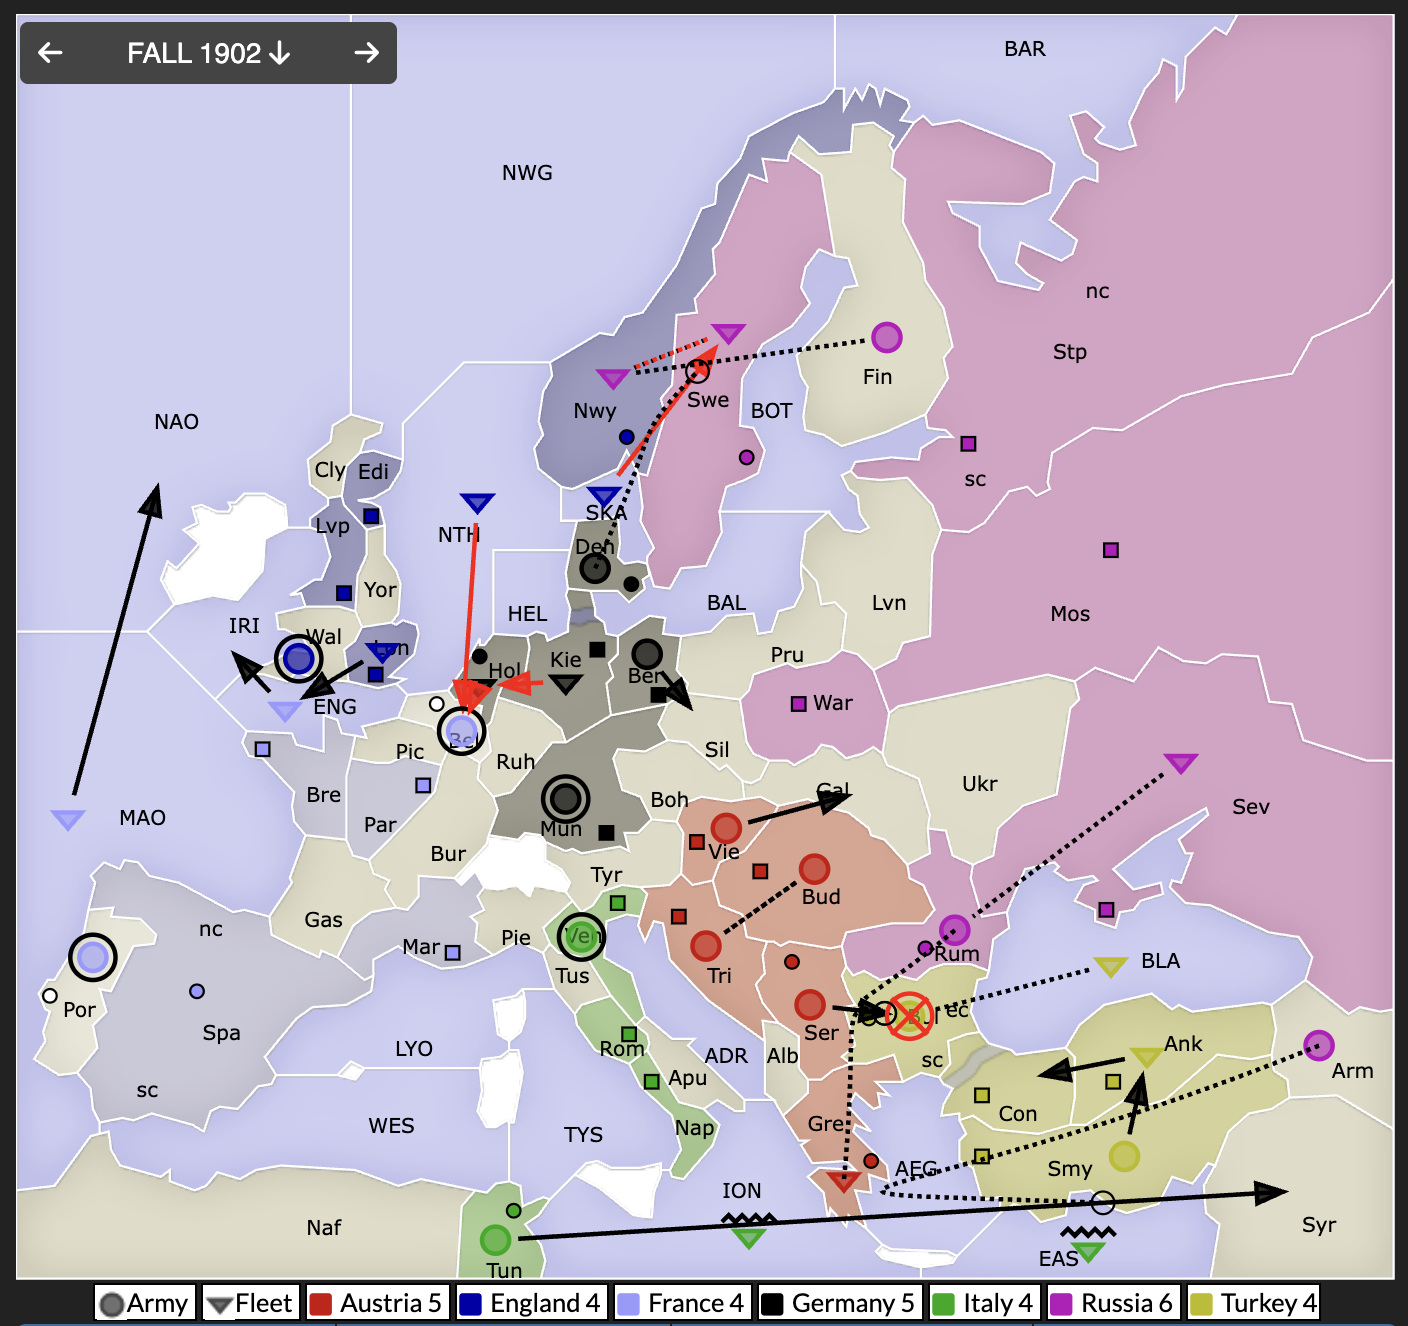Select the German army in Munich

pyautogui.click(x=566, y=799)
